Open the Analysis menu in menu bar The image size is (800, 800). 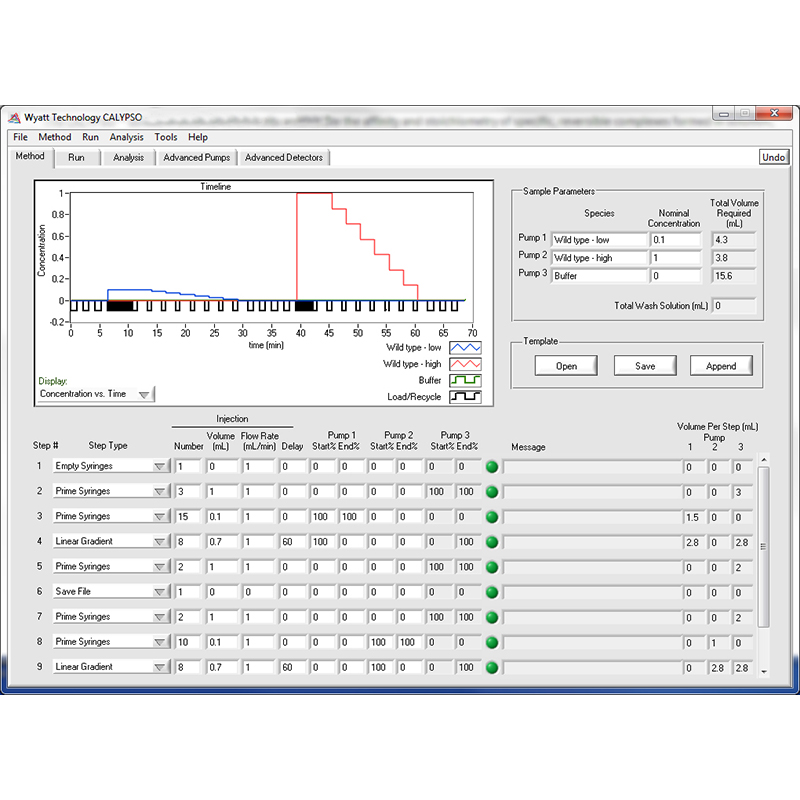coord(127,137)
